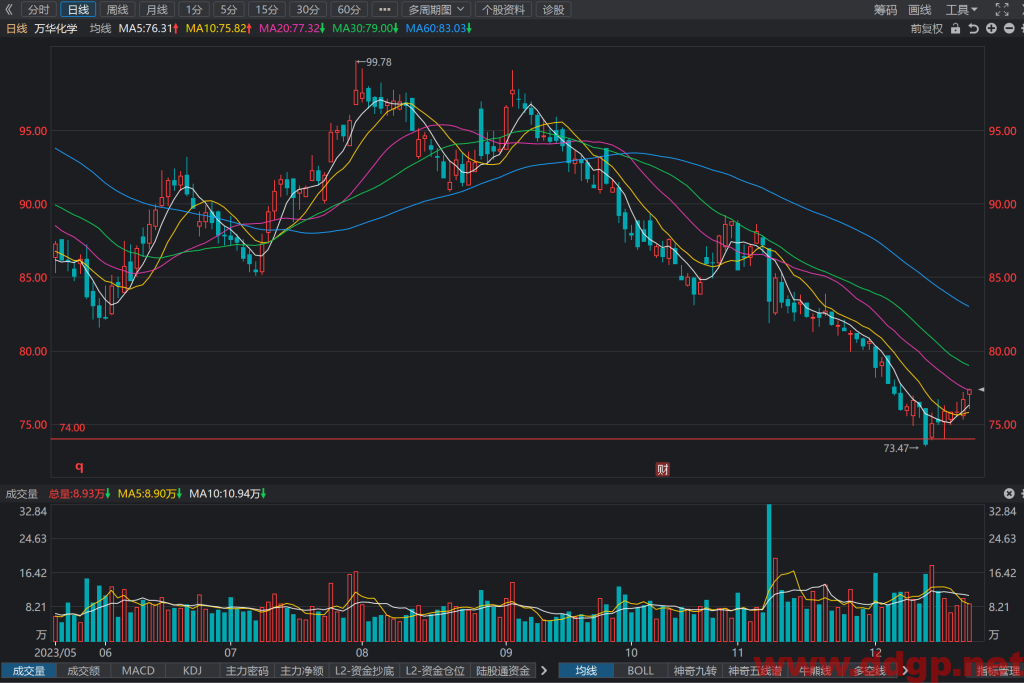
Task: Click the MA5:76.31 value label
Action: tap(148, 29)
